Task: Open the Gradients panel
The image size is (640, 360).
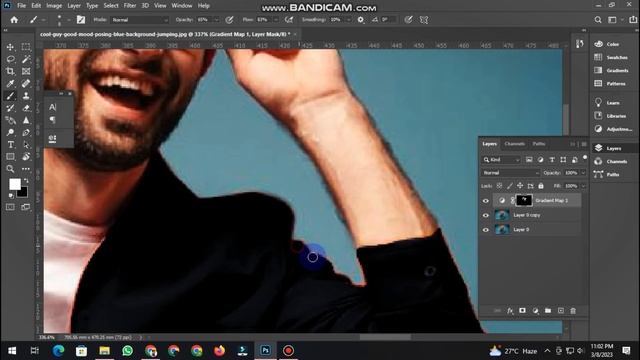Action: coord(612,70)
